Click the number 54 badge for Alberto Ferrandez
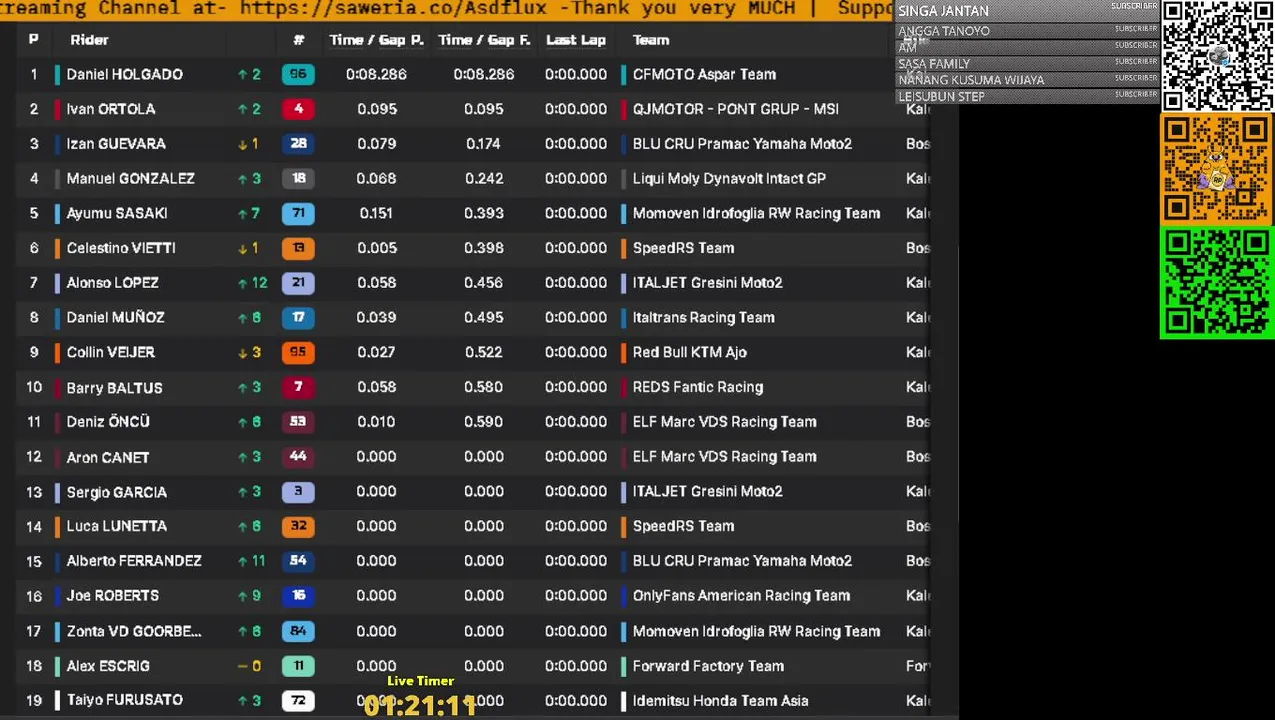Screen dimensions: 1275x720 [x=298, y=561]
